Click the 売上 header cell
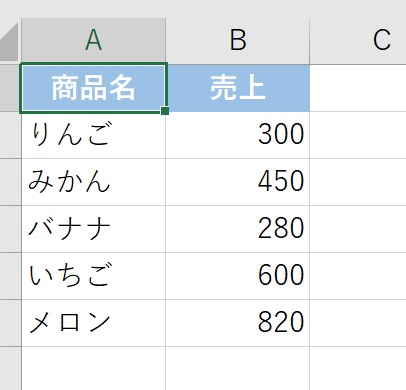 click(238, 88)
